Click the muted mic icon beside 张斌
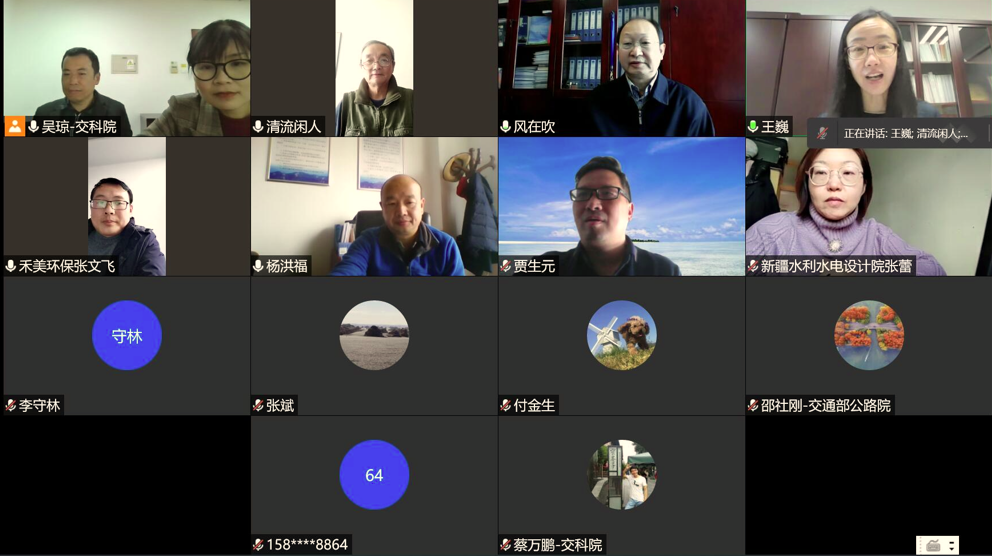The width and height of the screenshot is (992, 556). 258,405
